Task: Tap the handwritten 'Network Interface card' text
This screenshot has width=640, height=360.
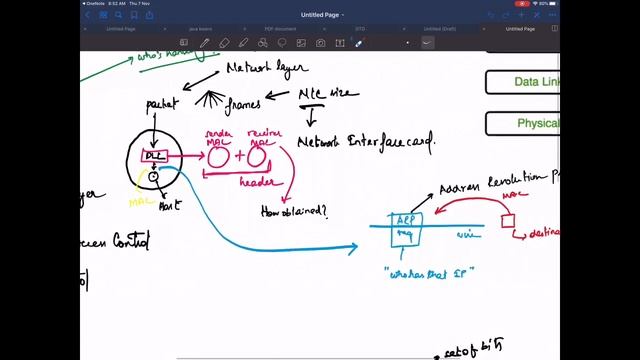Action: 367,142
